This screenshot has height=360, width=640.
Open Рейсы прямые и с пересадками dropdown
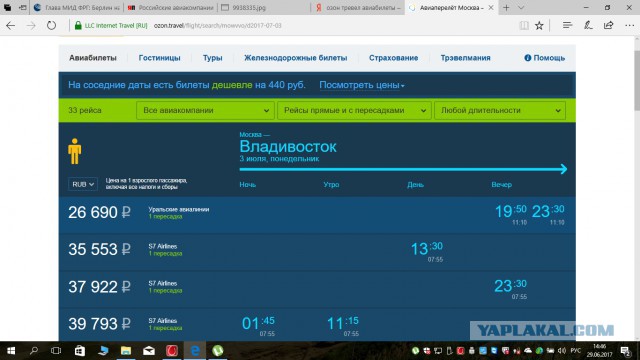coord(354,111)
